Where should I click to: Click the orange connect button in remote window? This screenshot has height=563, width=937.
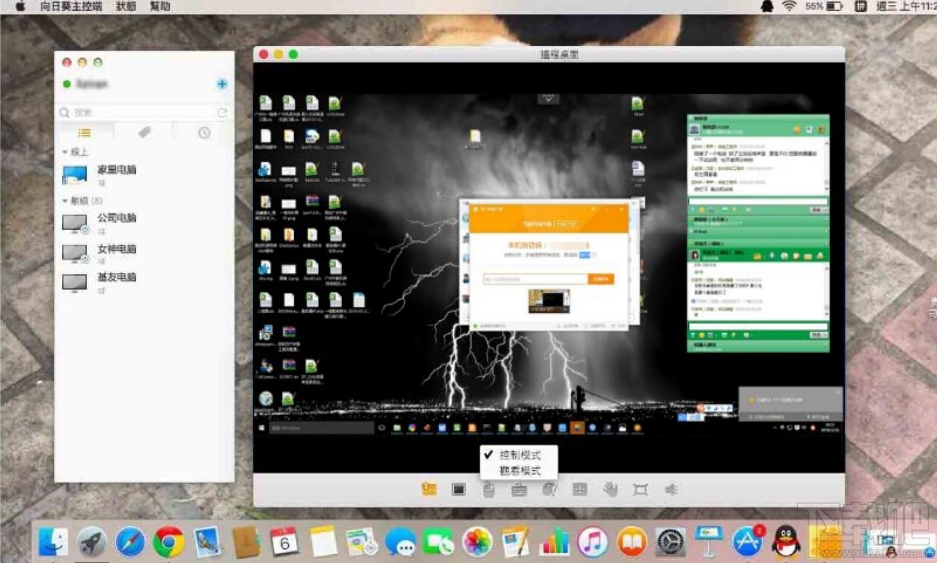click(601, 279)
